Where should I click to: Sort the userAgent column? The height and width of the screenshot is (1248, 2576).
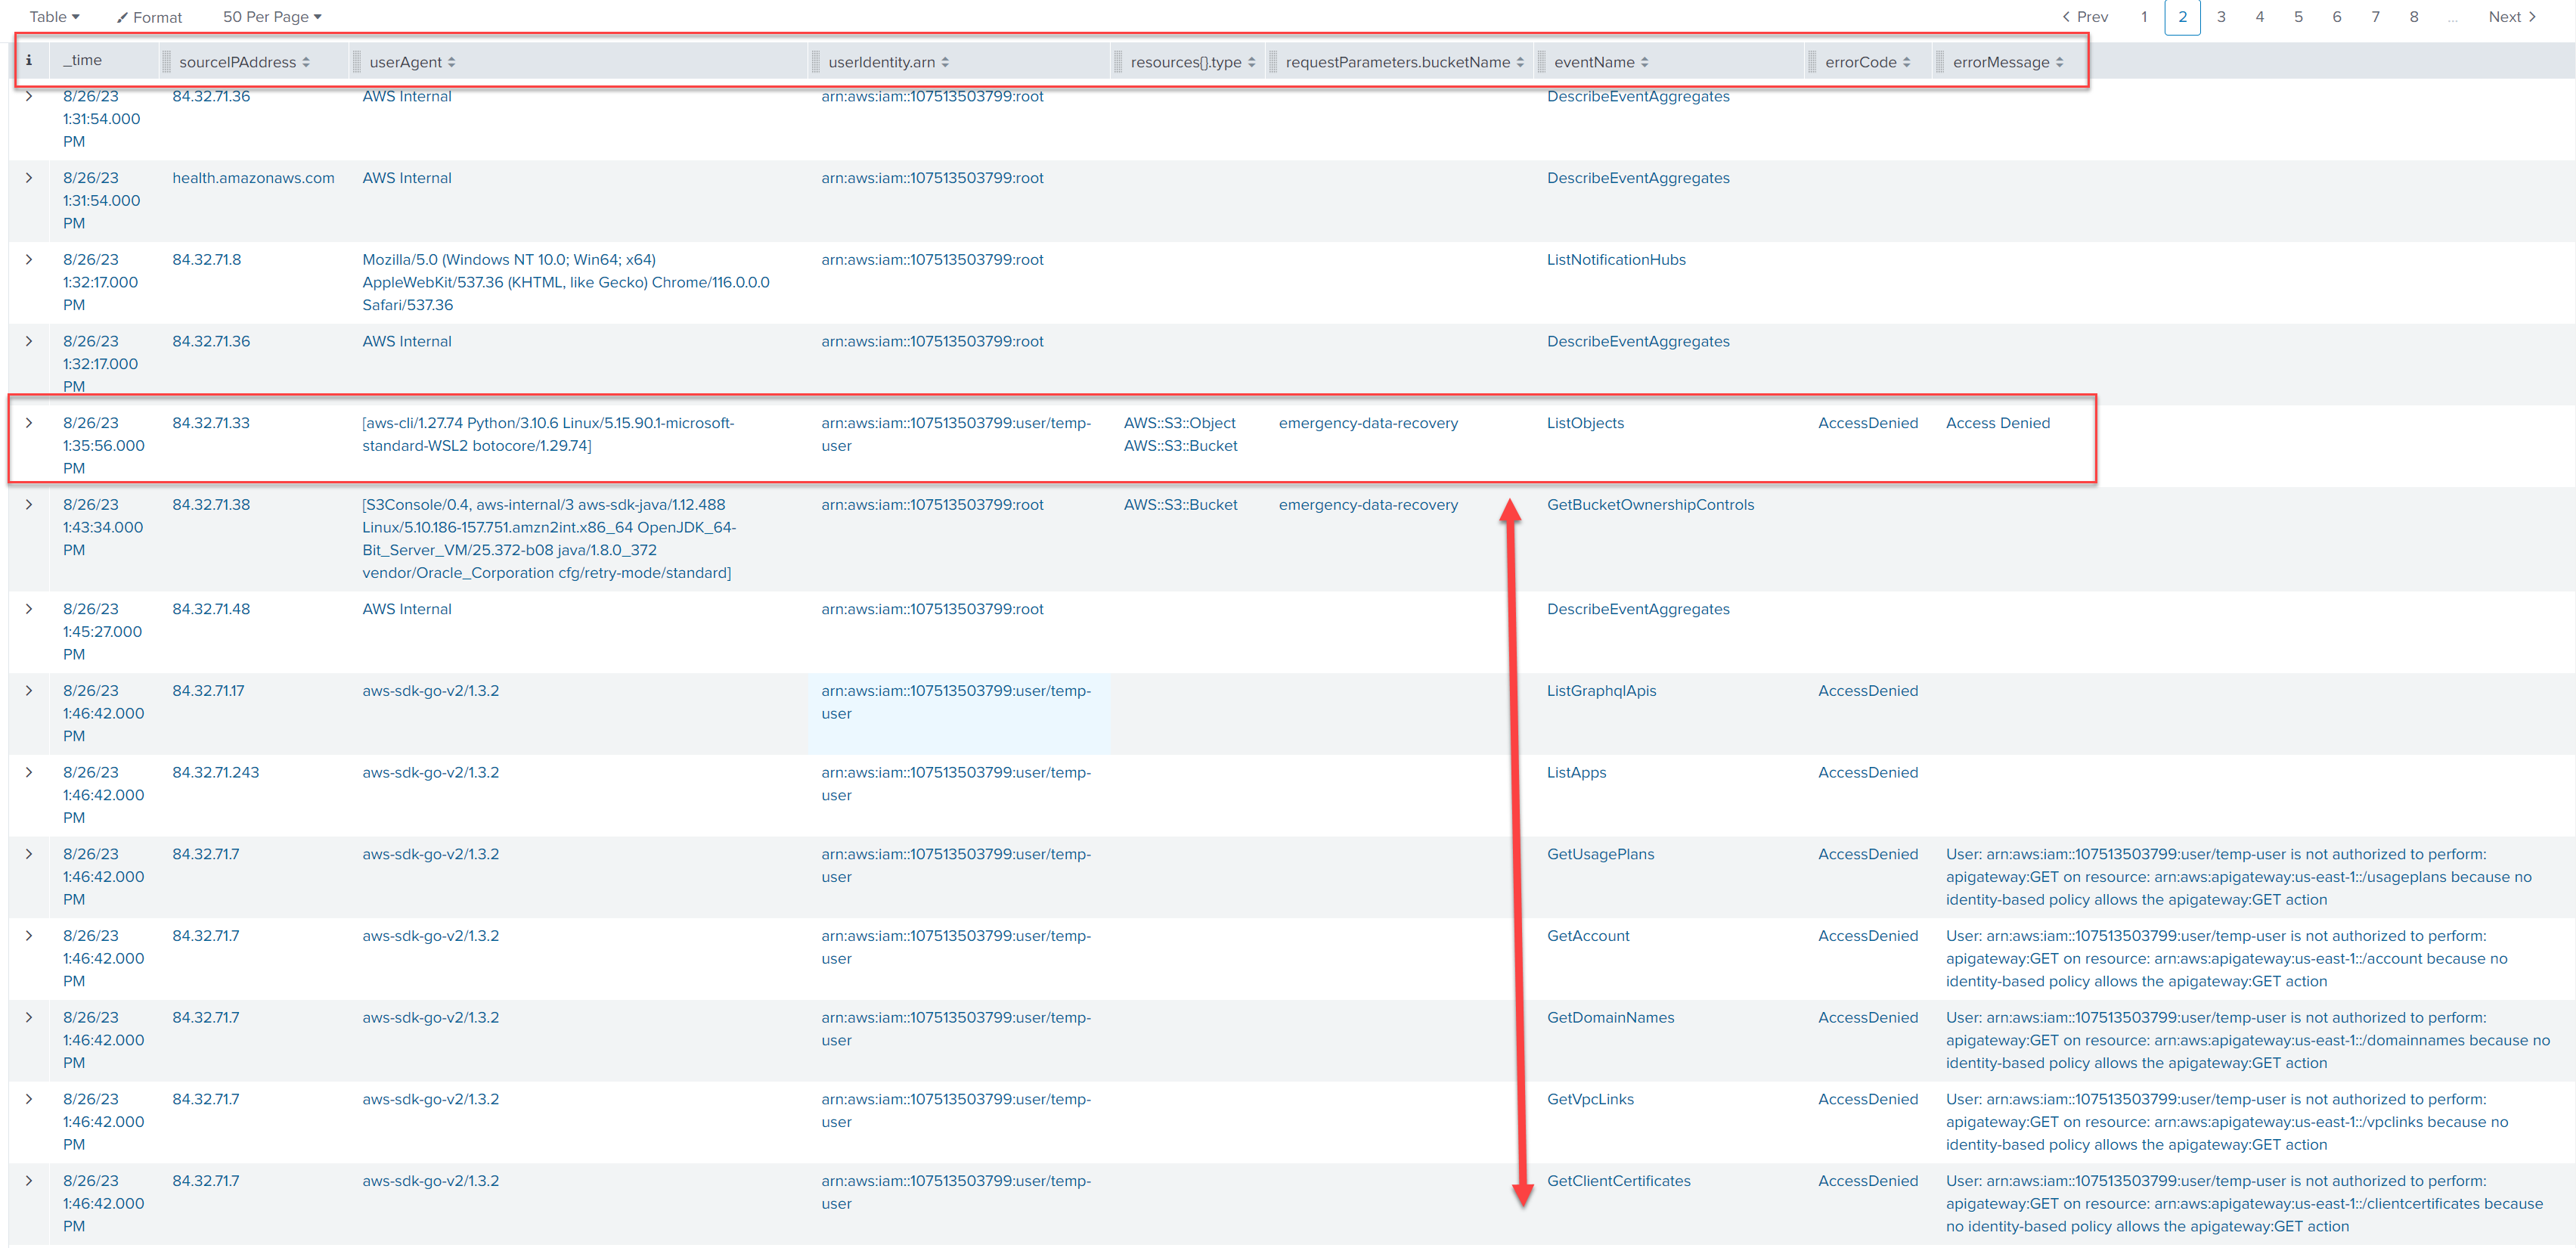click(x=452, y=61)
